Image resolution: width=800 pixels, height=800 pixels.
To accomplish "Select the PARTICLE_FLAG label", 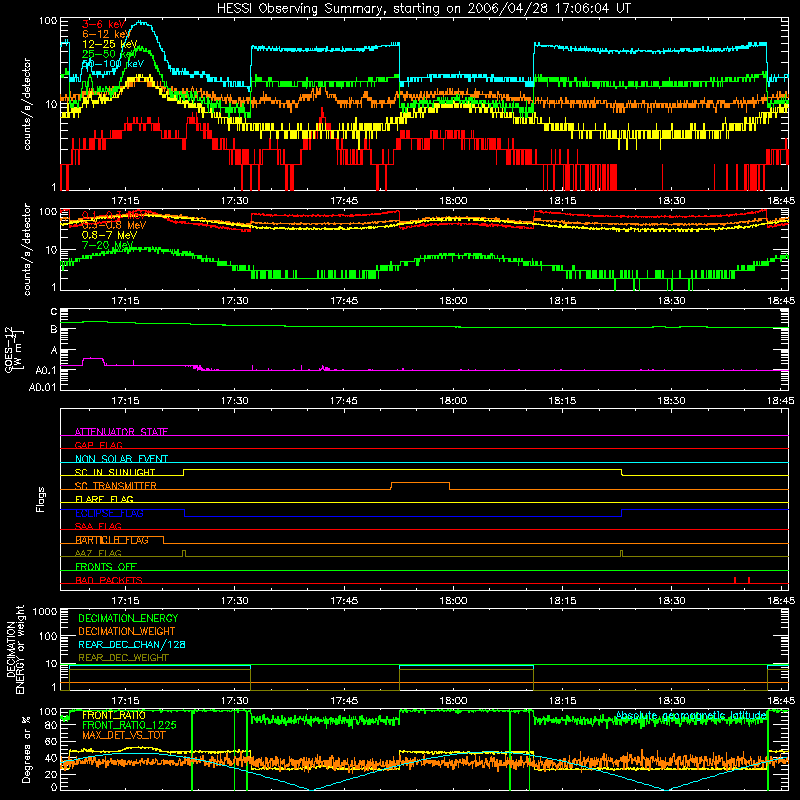I will point(112,539).
